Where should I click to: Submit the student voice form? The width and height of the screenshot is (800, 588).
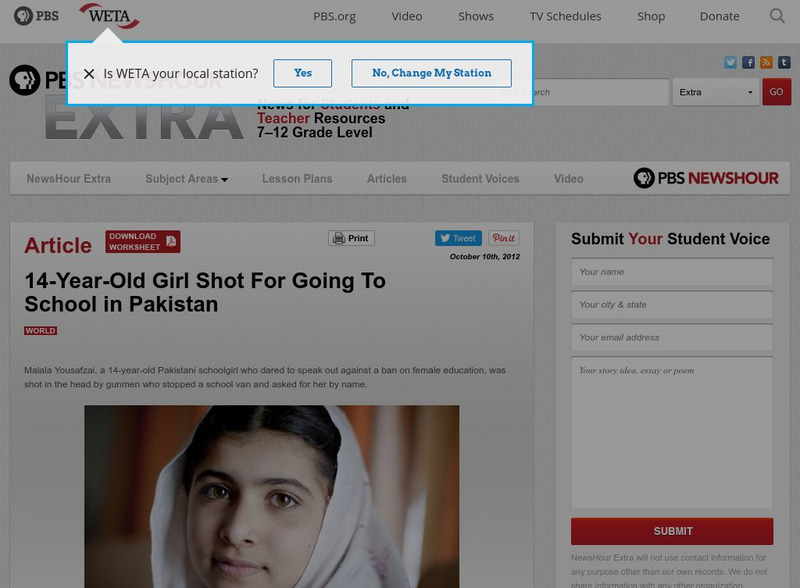point(672,531)
